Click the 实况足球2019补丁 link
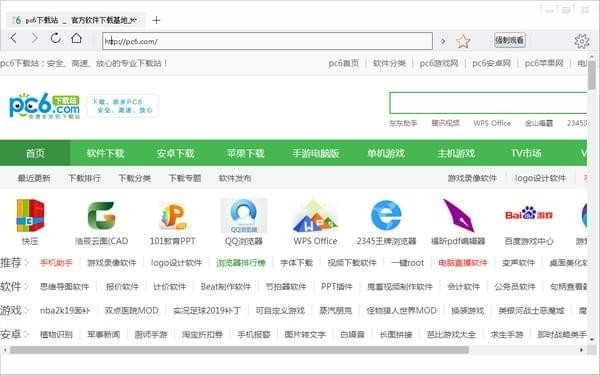 (x=207, y=310)
